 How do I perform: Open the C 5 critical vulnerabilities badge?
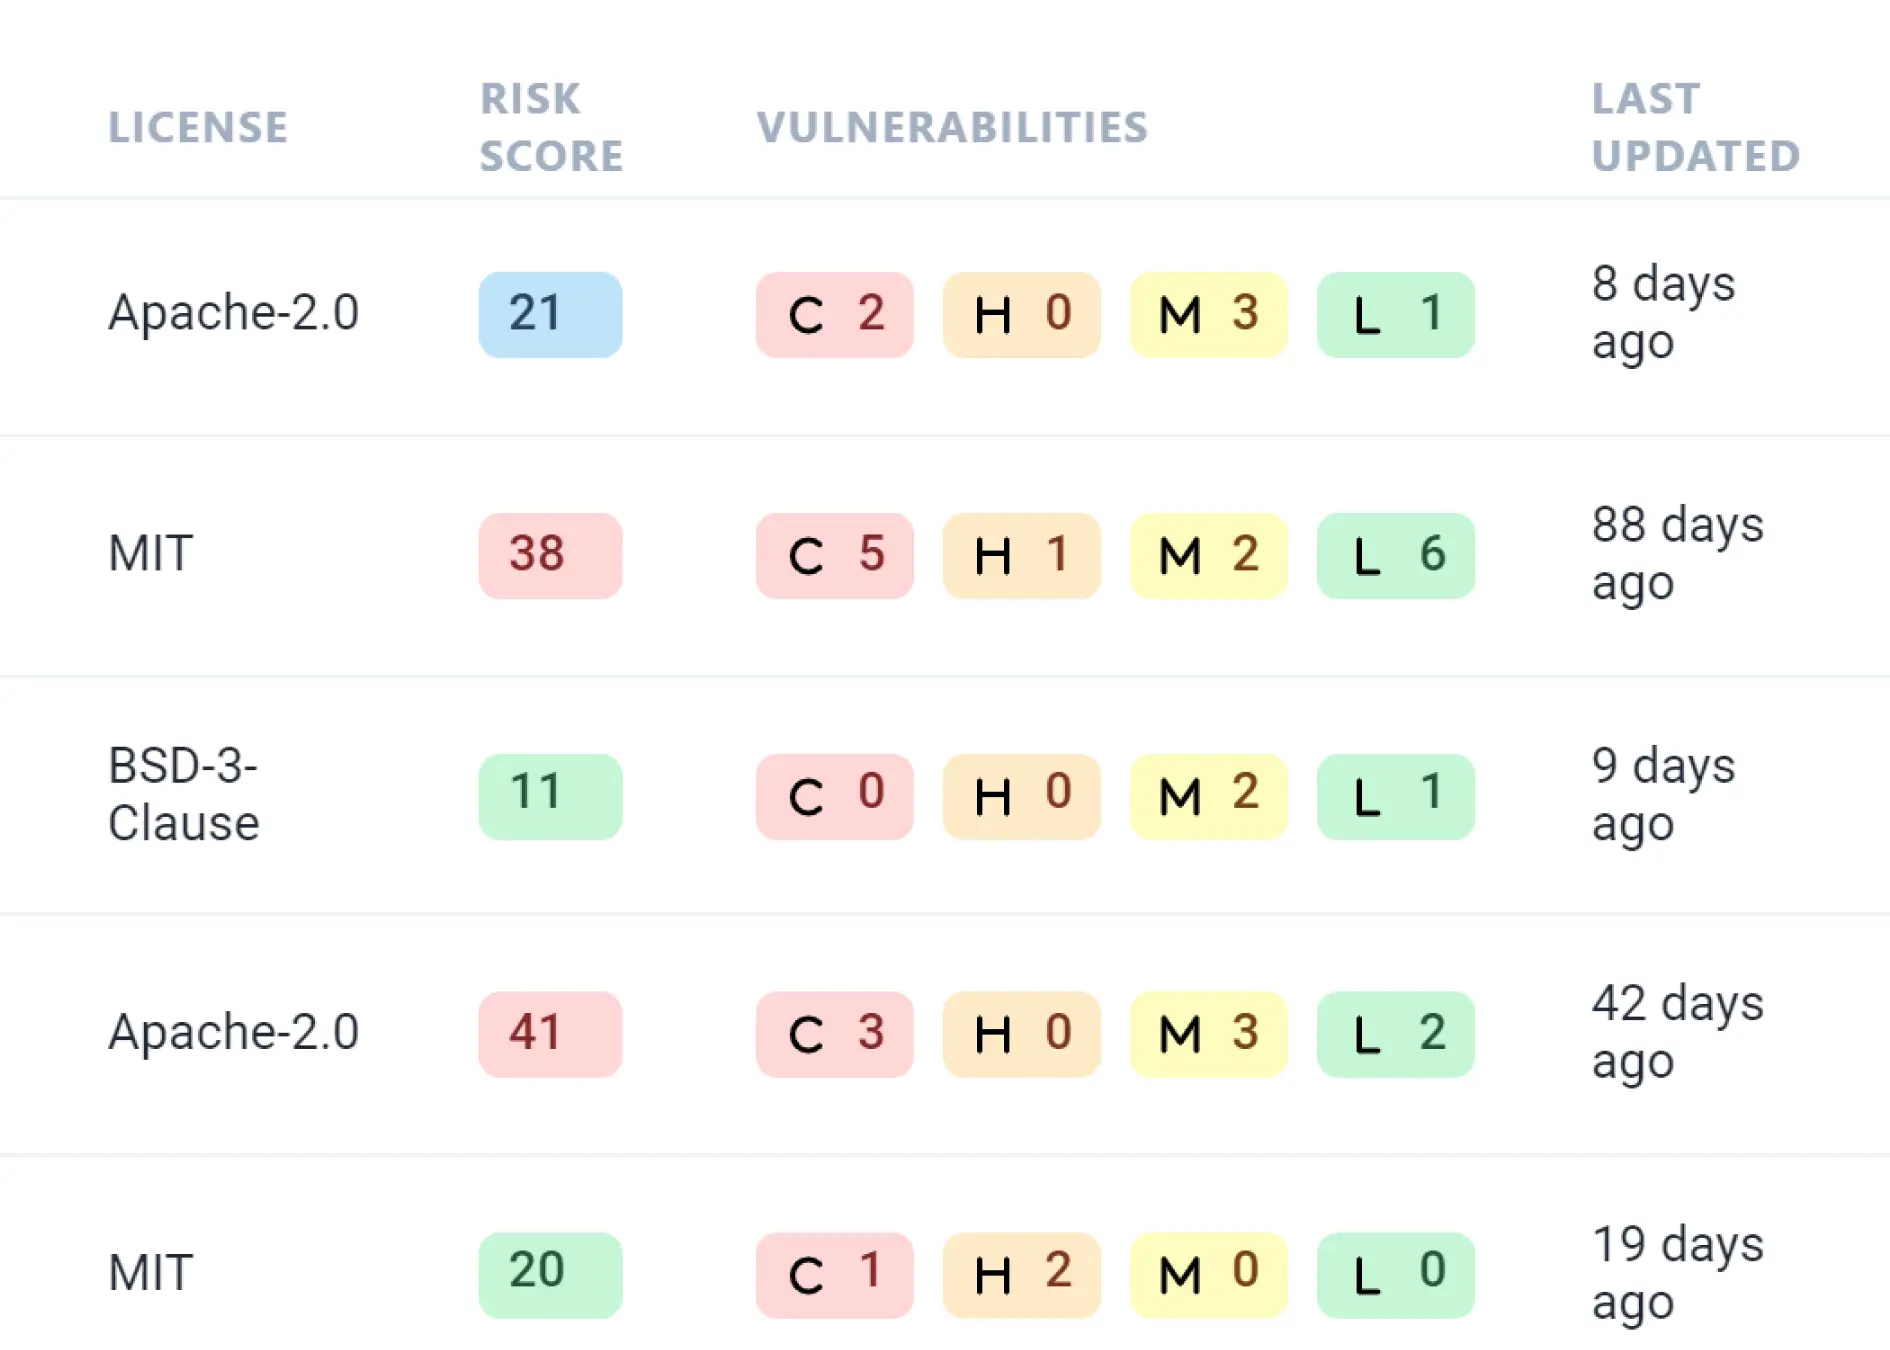(835, 557)
